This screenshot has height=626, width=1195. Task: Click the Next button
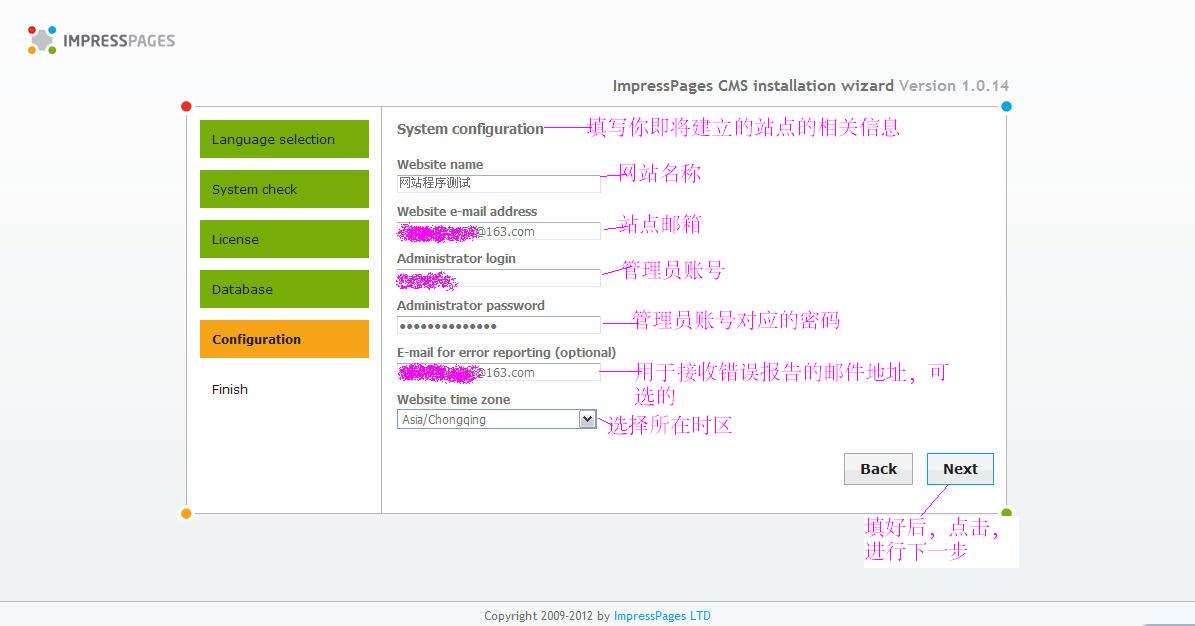click(x=960, y=469)
